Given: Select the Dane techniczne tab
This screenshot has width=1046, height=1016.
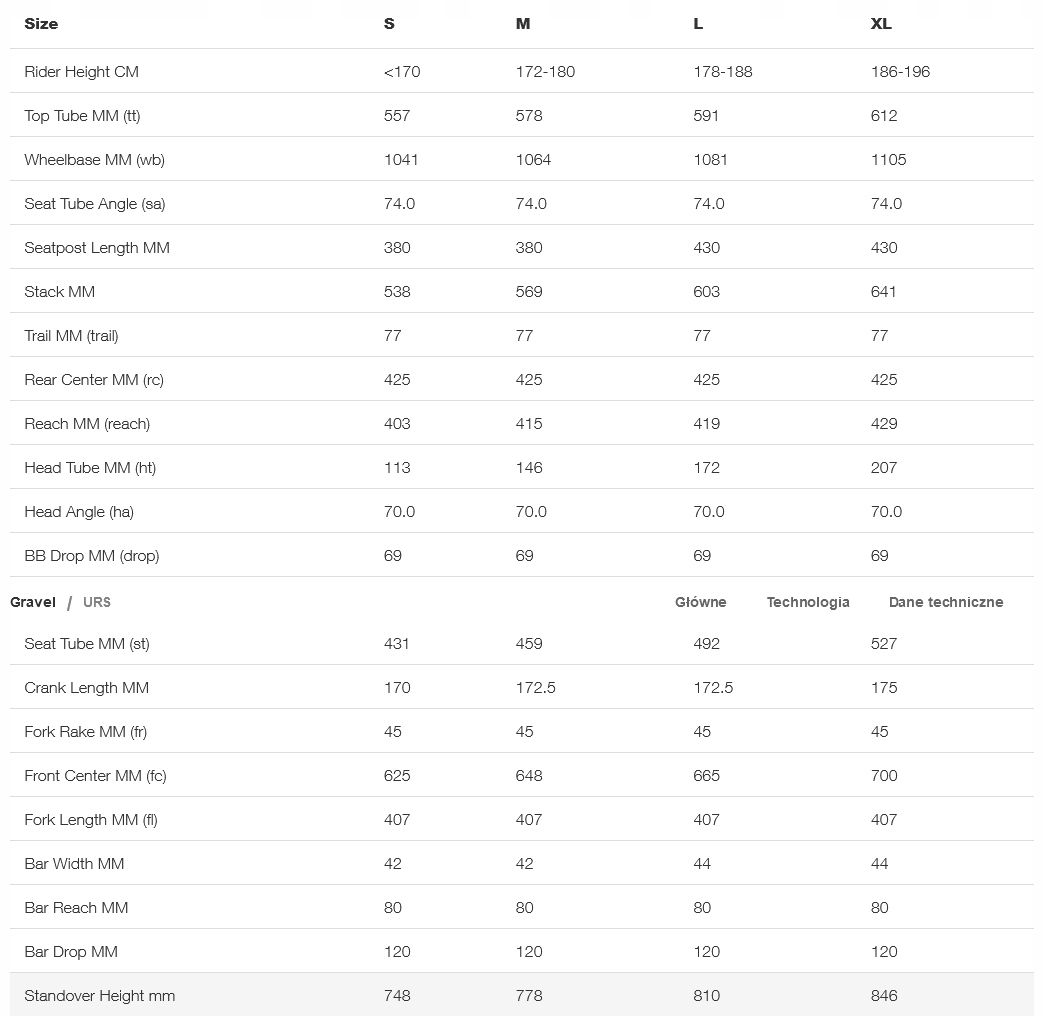Looking at the screenshot, I should [x=945, y=602].
